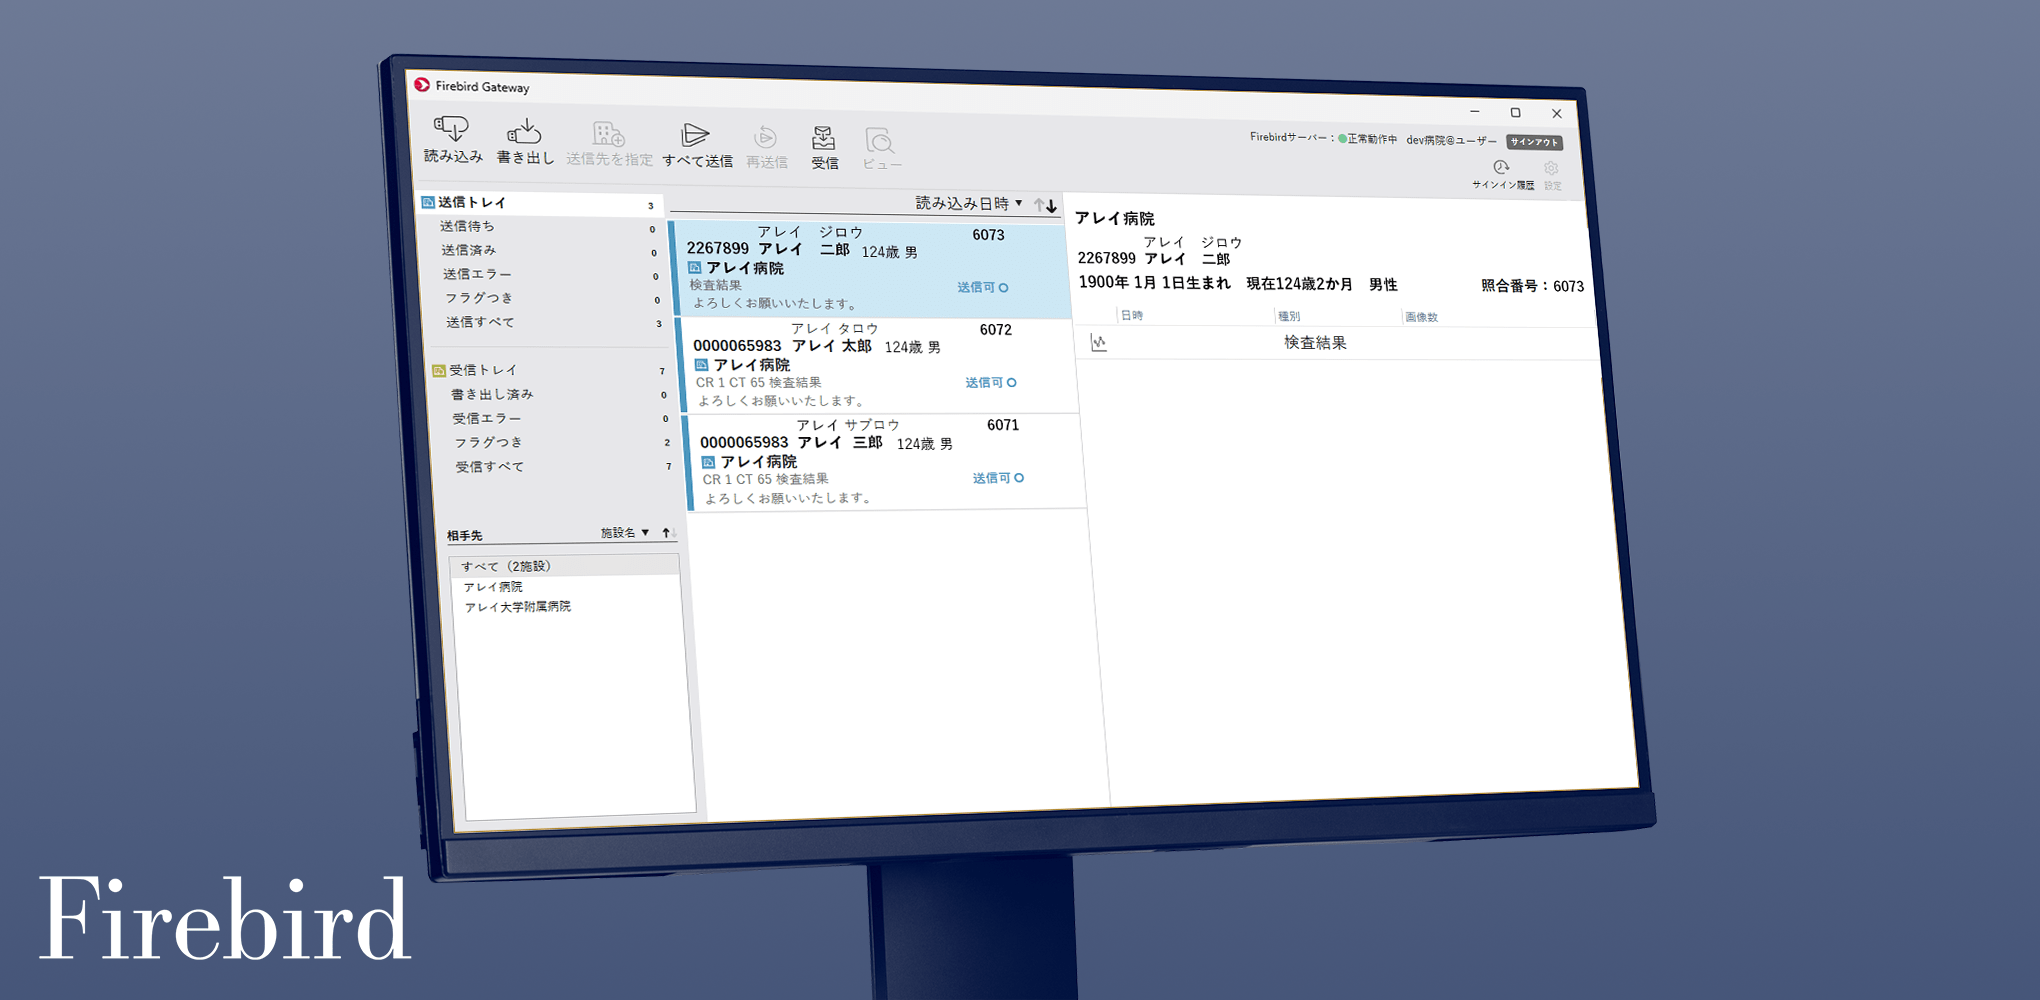
Task: Close the Firebird Gateway window
Action: tap(1556, 114)
